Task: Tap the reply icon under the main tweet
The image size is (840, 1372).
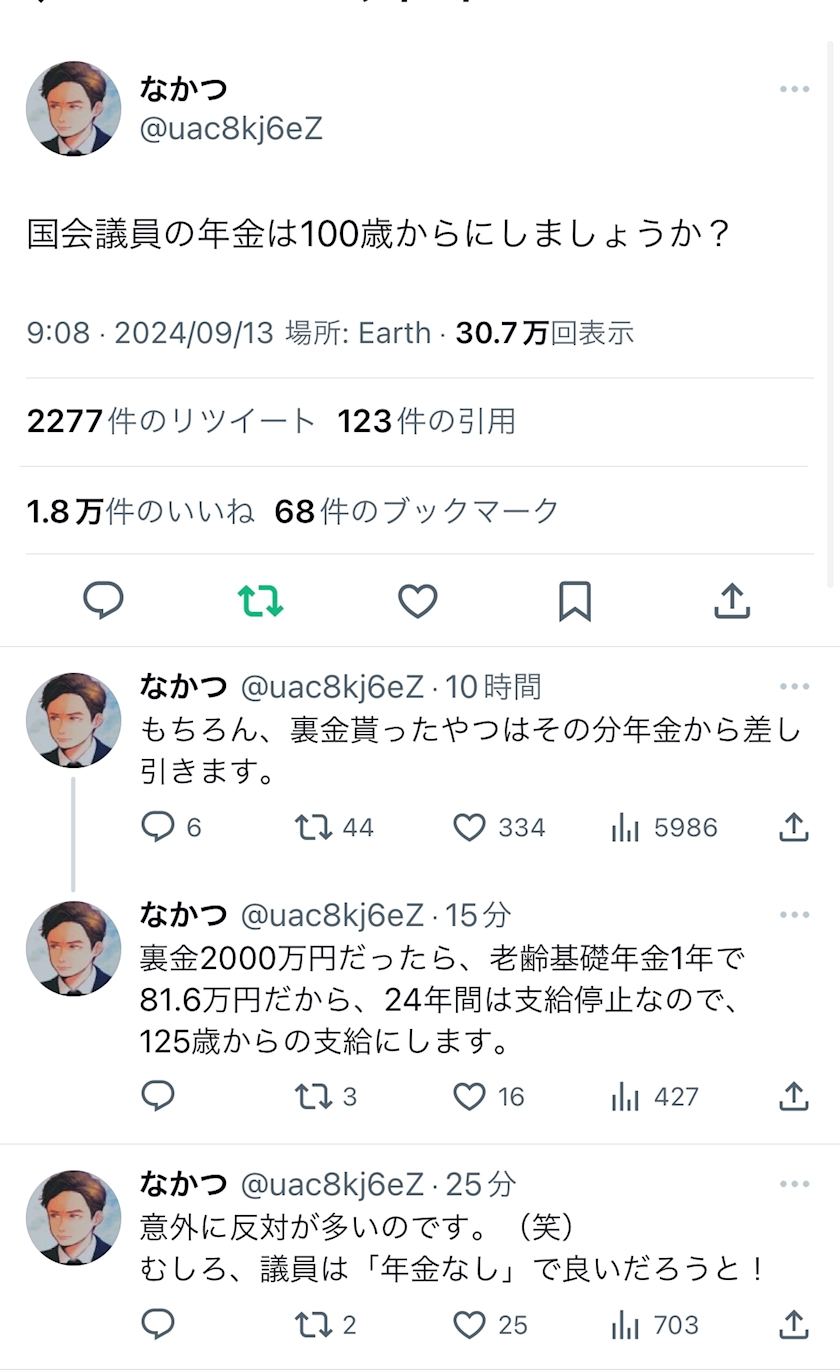Action: (x=103, y=601)
